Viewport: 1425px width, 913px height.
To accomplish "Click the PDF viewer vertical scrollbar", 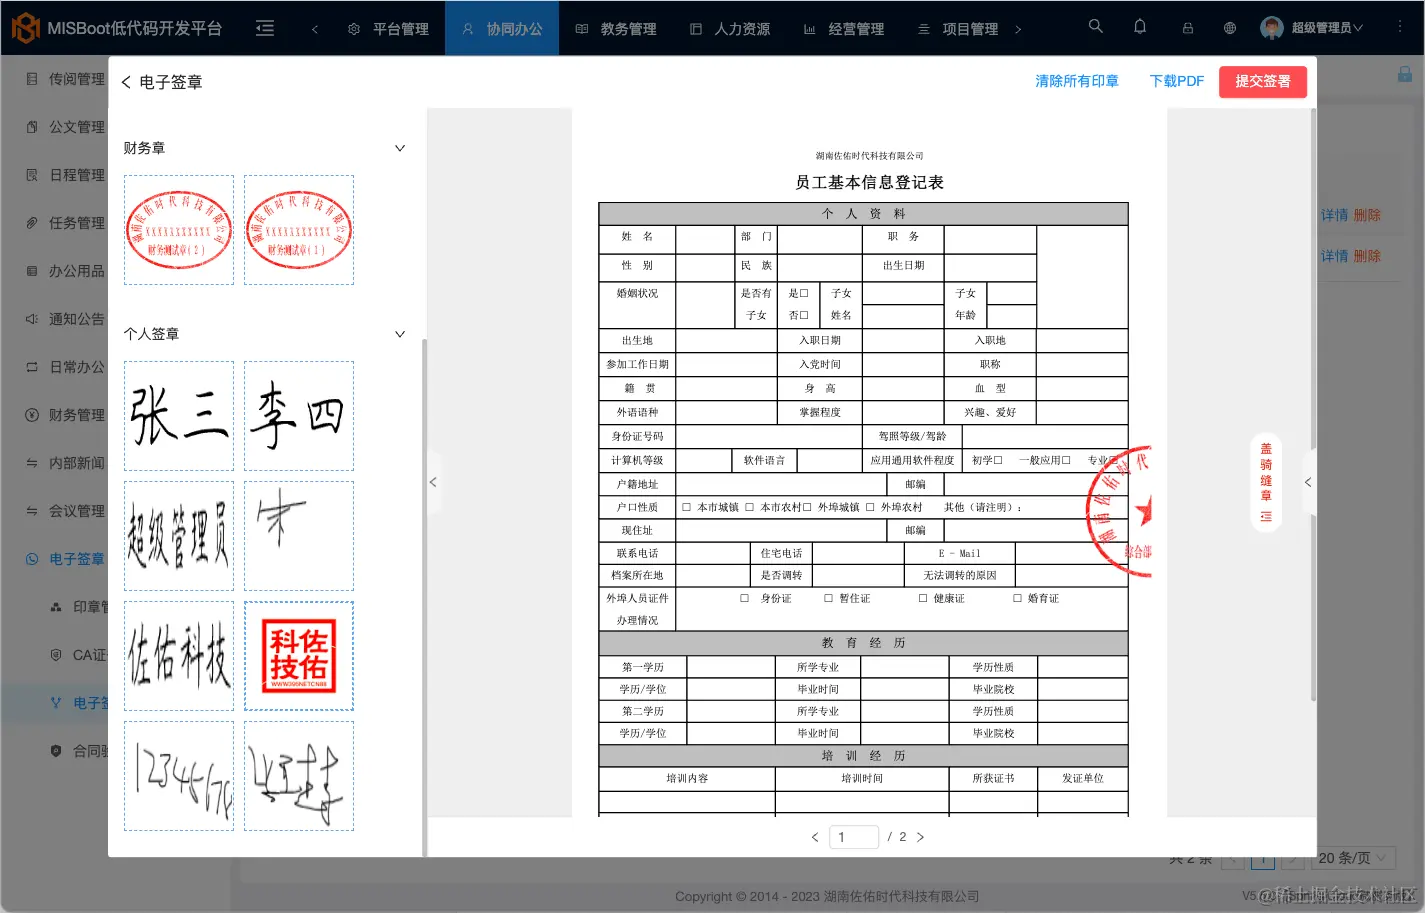I will tap(1313, 405).
